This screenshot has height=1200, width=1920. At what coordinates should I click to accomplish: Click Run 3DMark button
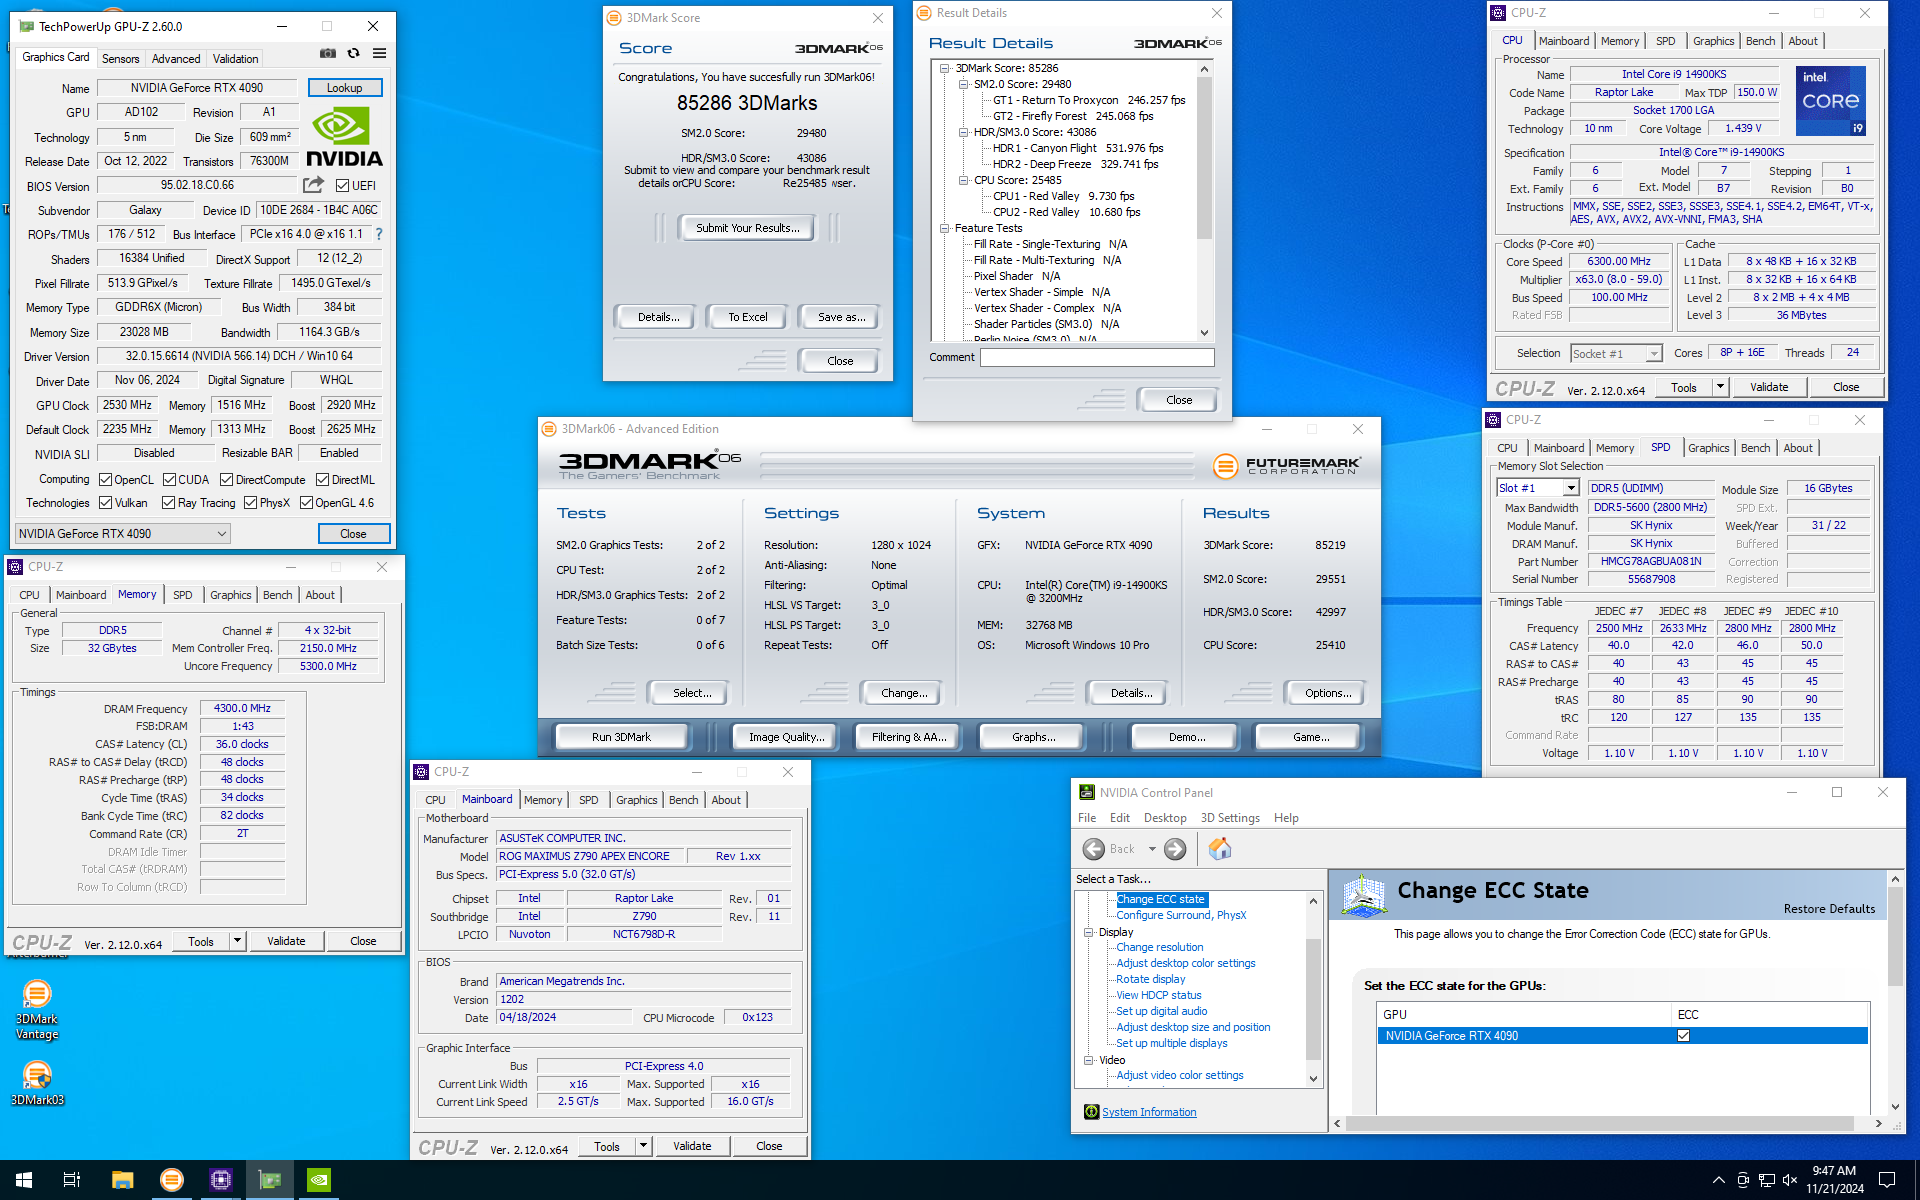point(621,737)
